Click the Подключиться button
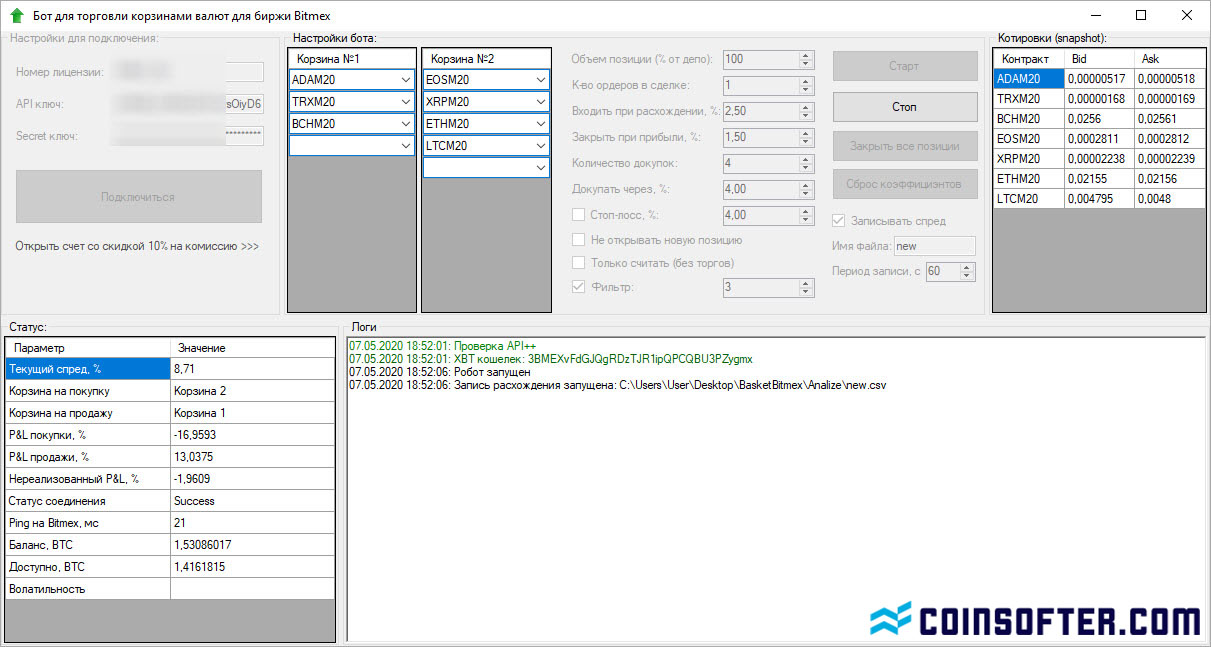Image resolution: width=1211 pixels, height=647 pixels. pos(138,197)
